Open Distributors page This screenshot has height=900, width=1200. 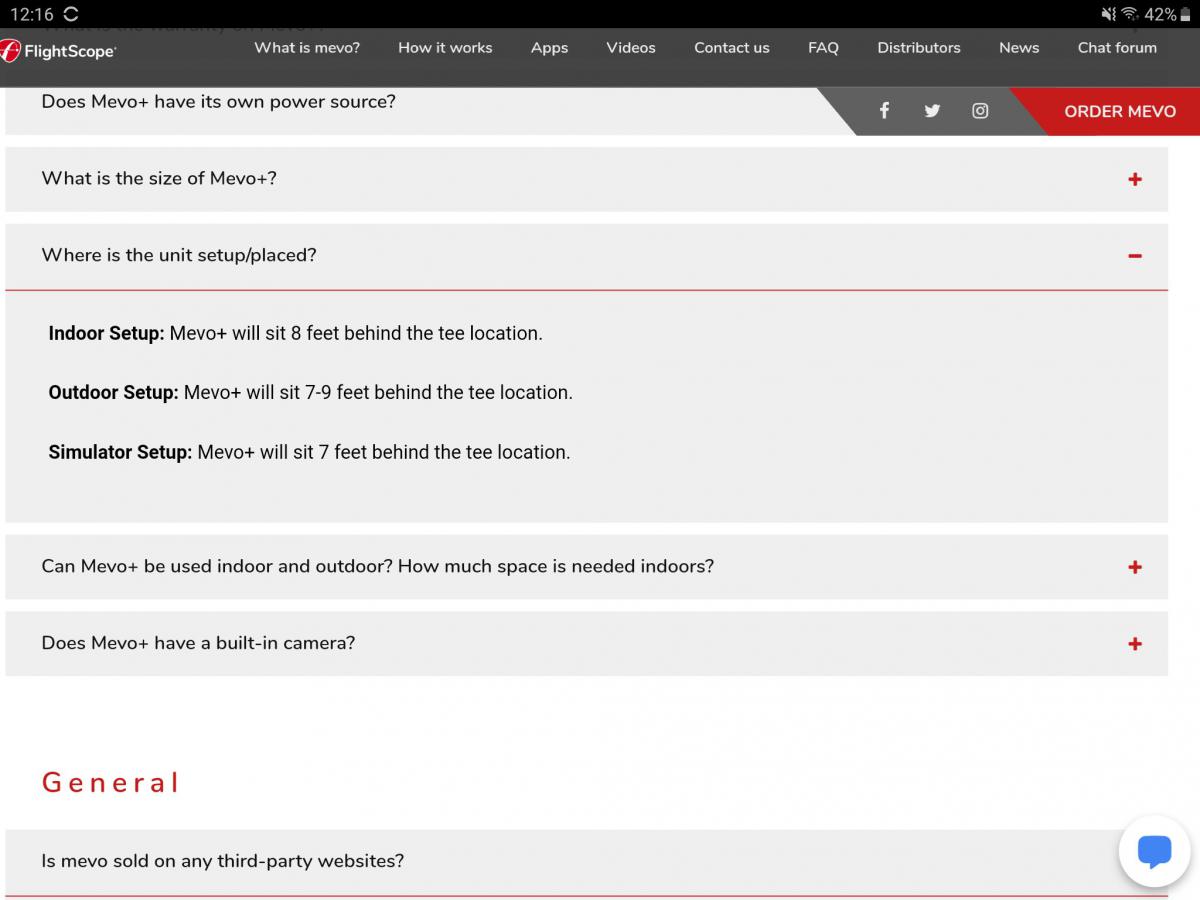click(919, 47)
